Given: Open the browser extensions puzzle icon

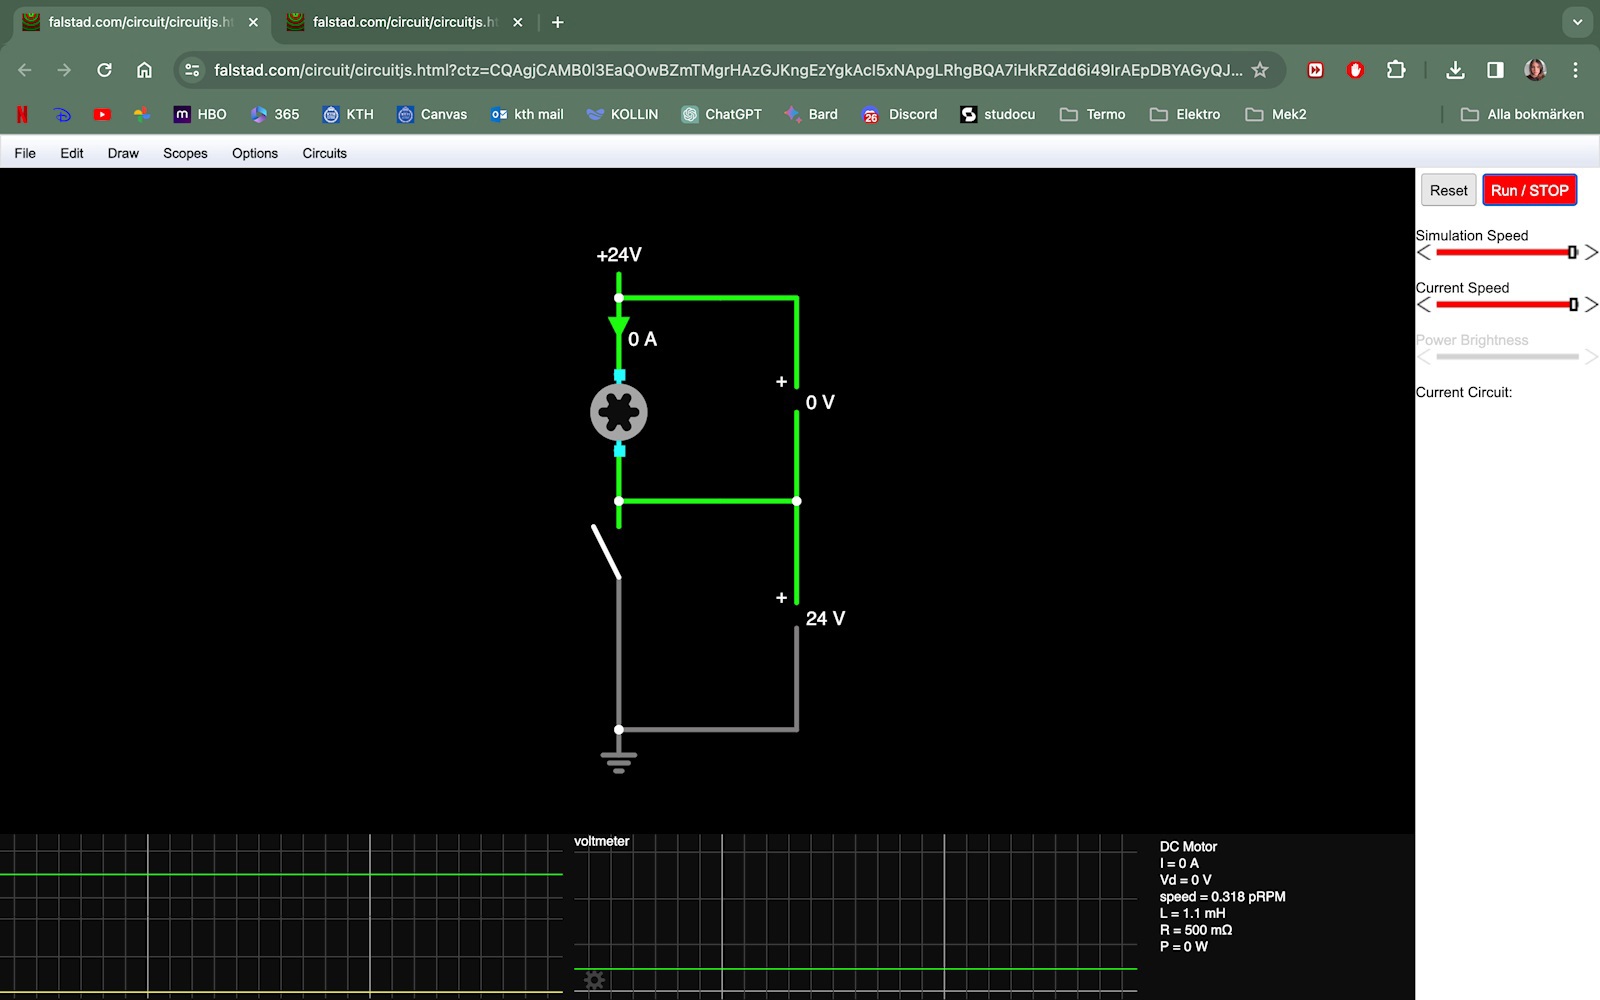Looking at the screenshot, I should pos(1395,70).
